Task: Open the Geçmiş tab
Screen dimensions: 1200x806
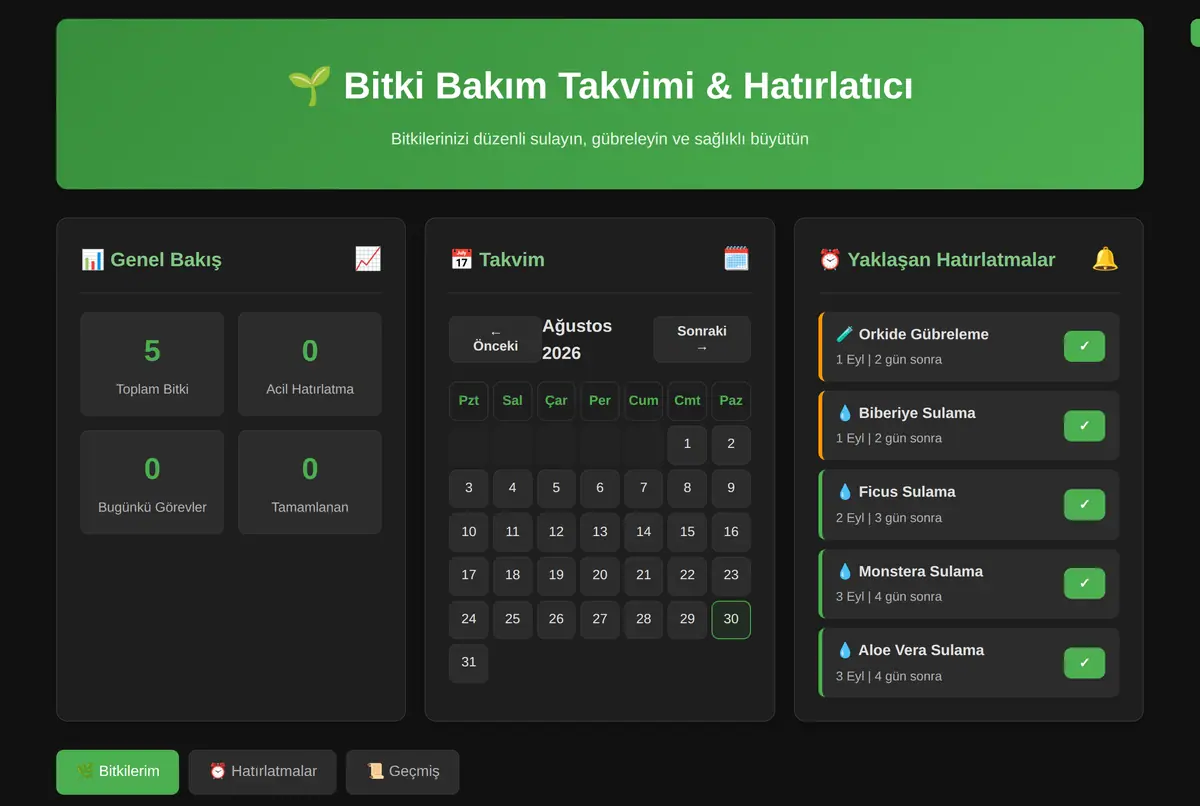Action: click(403, 771)
